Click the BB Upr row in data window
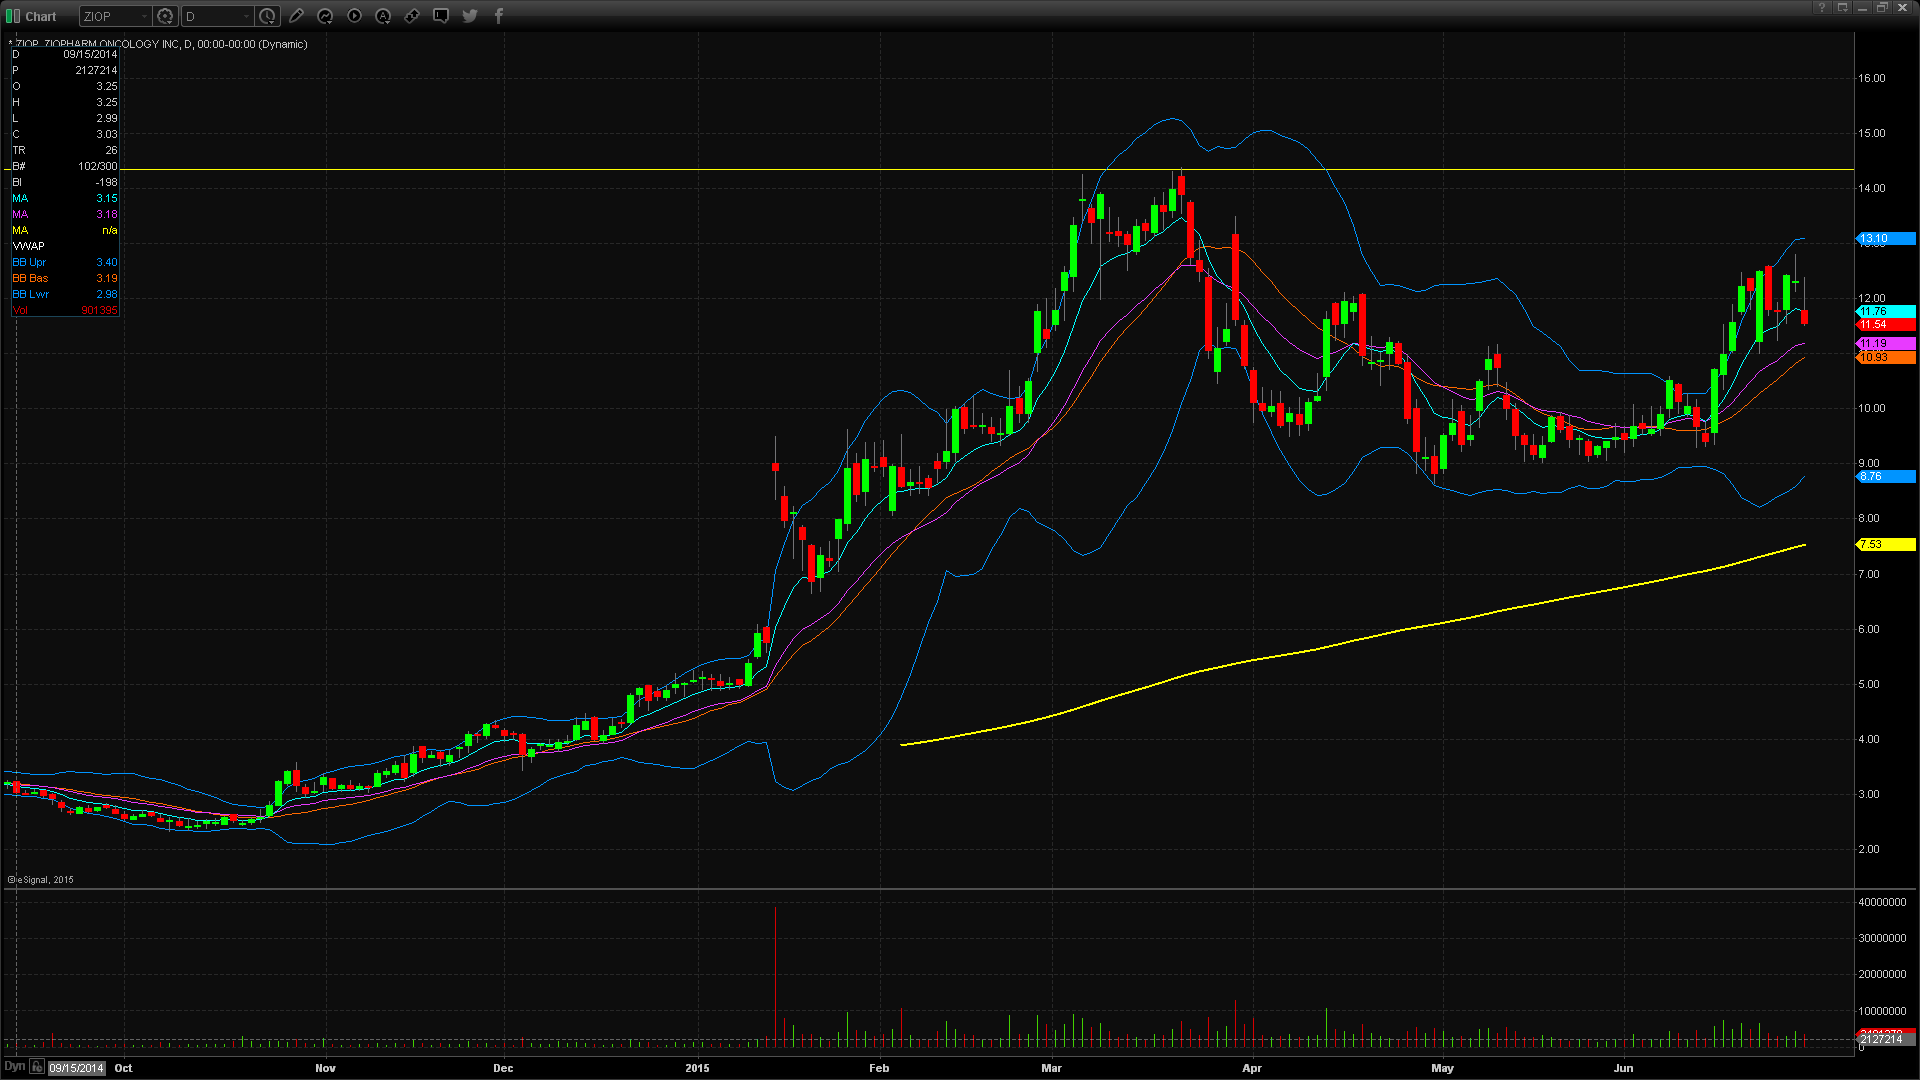Viewport: 1920px width, 1080px height. (x=65, y=262)
